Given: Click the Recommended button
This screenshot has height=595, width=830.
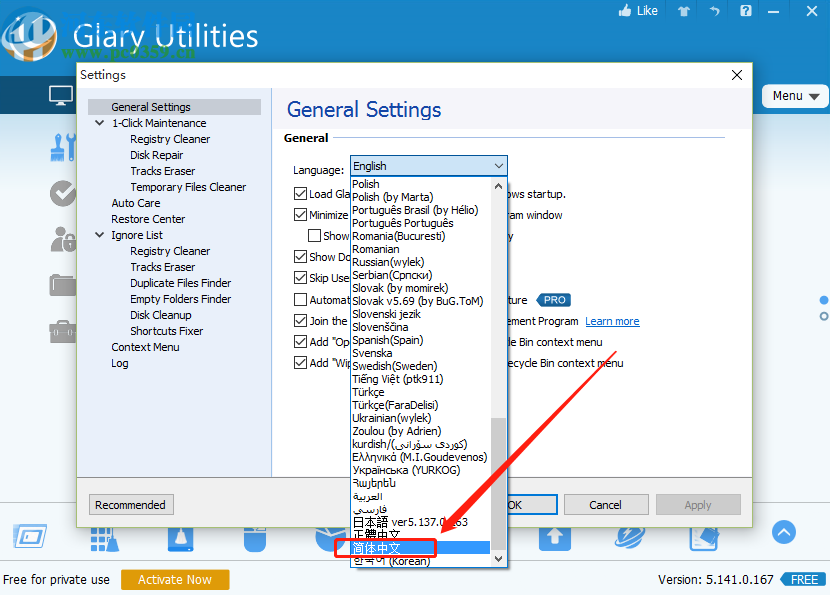Looking at the screenshot, I should coord(131,505).
